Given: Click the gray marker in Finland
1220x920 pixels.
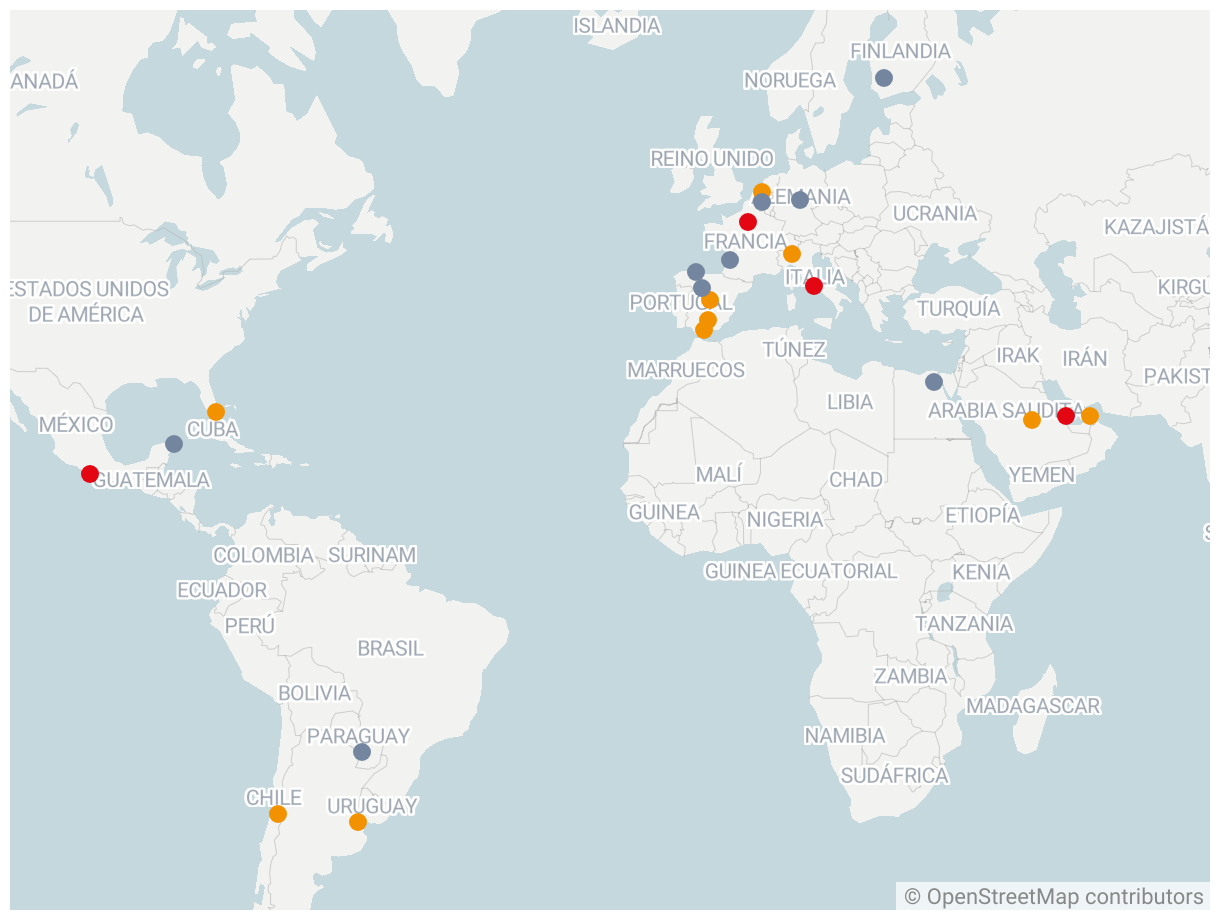Looking at the screenshot, I should coord(884,78).
